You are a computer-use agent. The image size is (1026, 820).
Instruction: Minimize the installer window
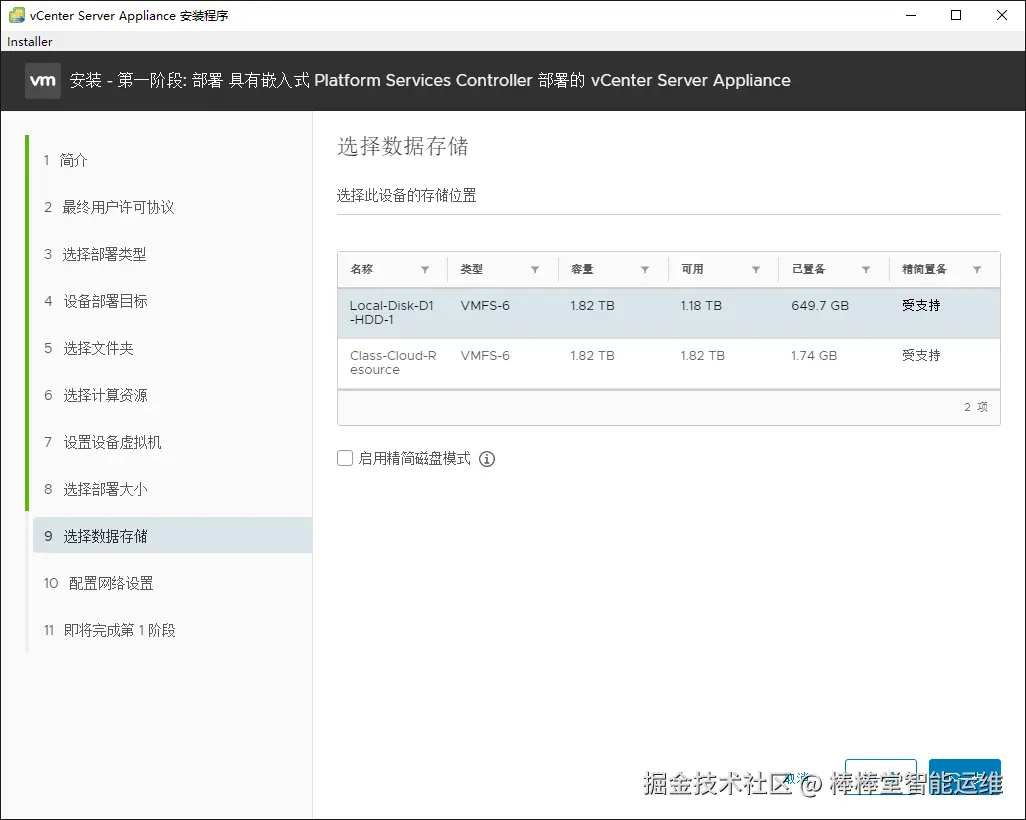tap(910, 15)
